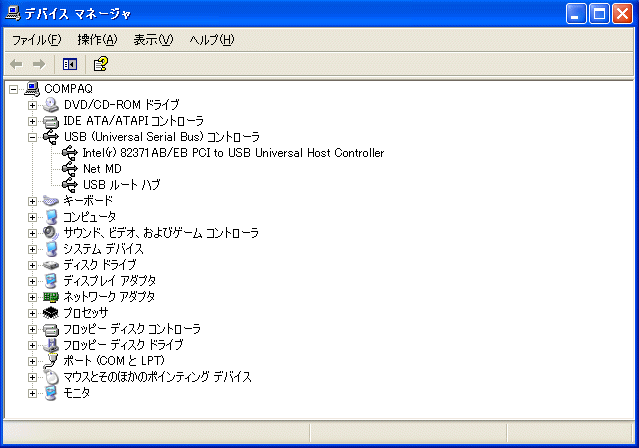This screenshot has width=639, height=448.
Task: Click the モニタ monitor icon
Action: pos(51,393)
